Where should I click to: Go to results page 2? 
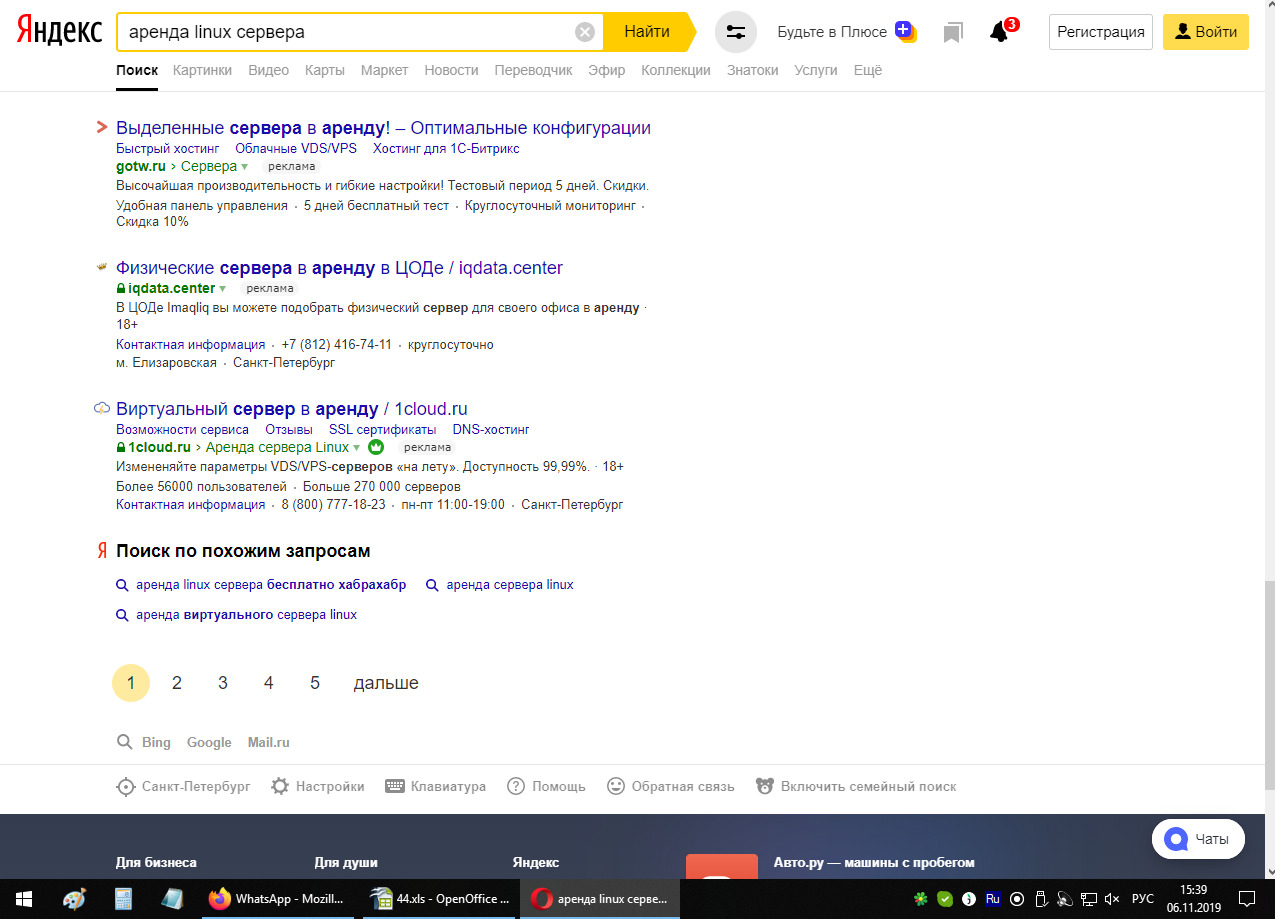click(x=177, y=683)
